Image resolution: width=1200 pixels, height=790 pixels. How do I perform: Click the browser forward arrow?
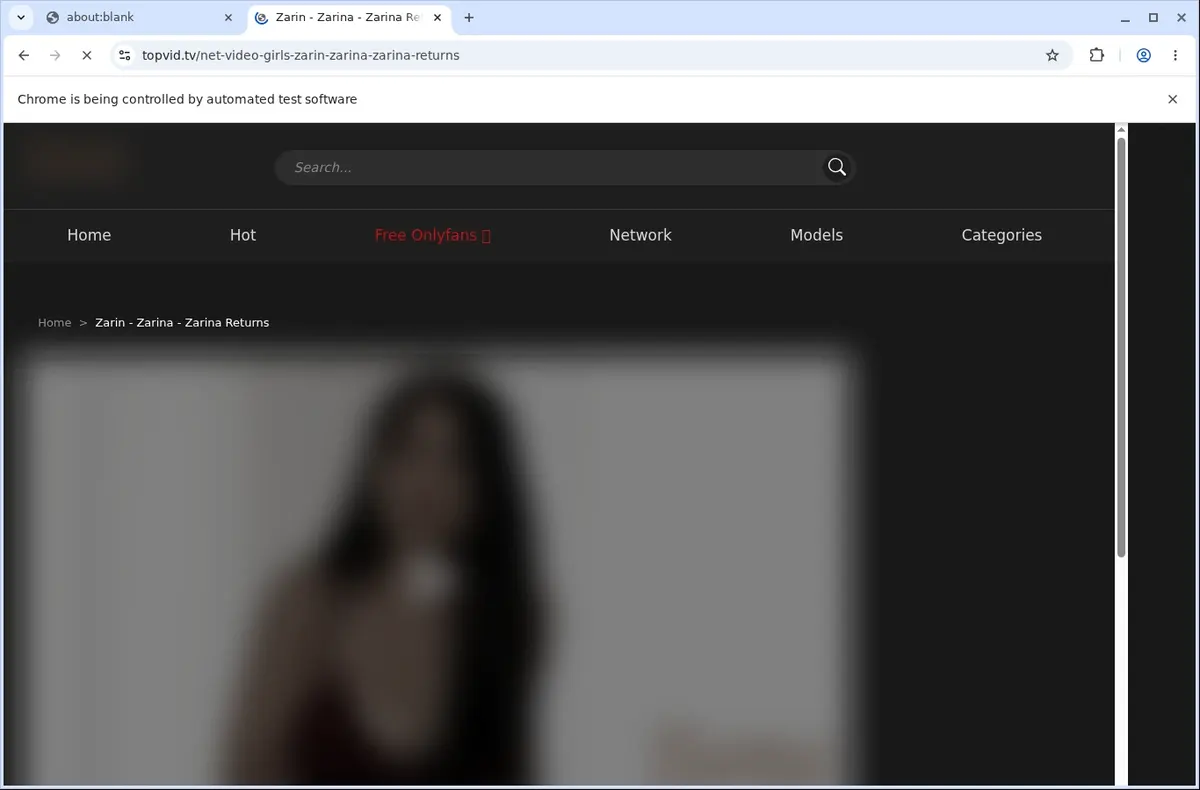[x=55, y=56]
